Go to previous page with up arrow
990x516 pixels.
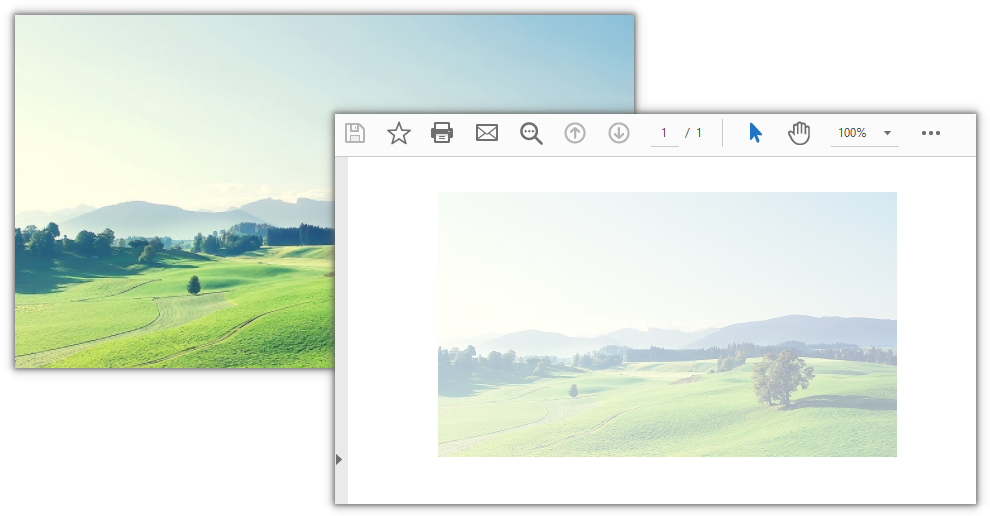(575, 133)
